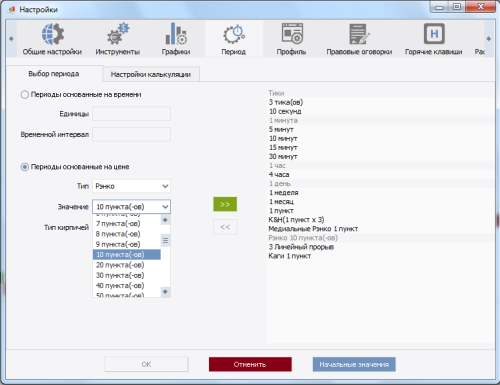The width and height of the screenshot is (500, 385).
Task: Open the Профиль window icon
Action: (292, 34)
